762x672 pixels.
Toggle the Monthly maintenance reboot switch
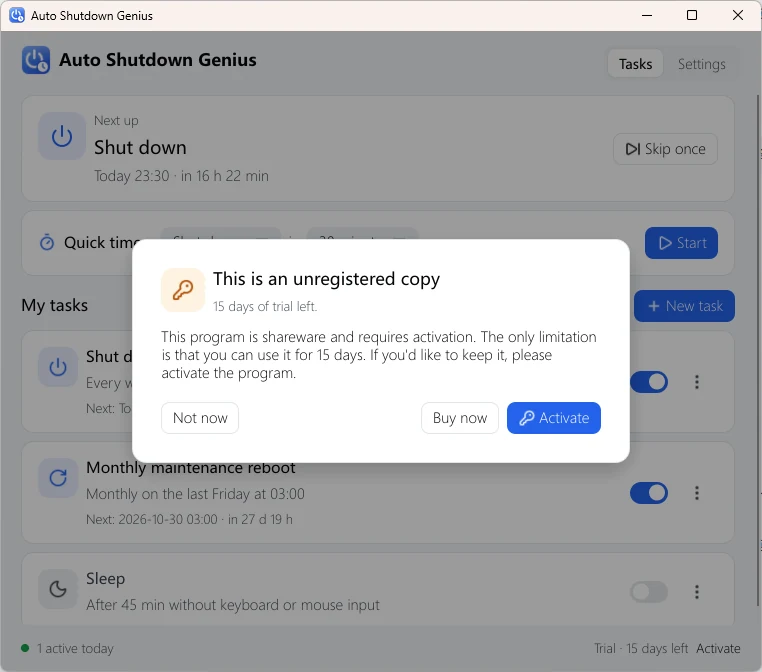(x=649, y=493)
